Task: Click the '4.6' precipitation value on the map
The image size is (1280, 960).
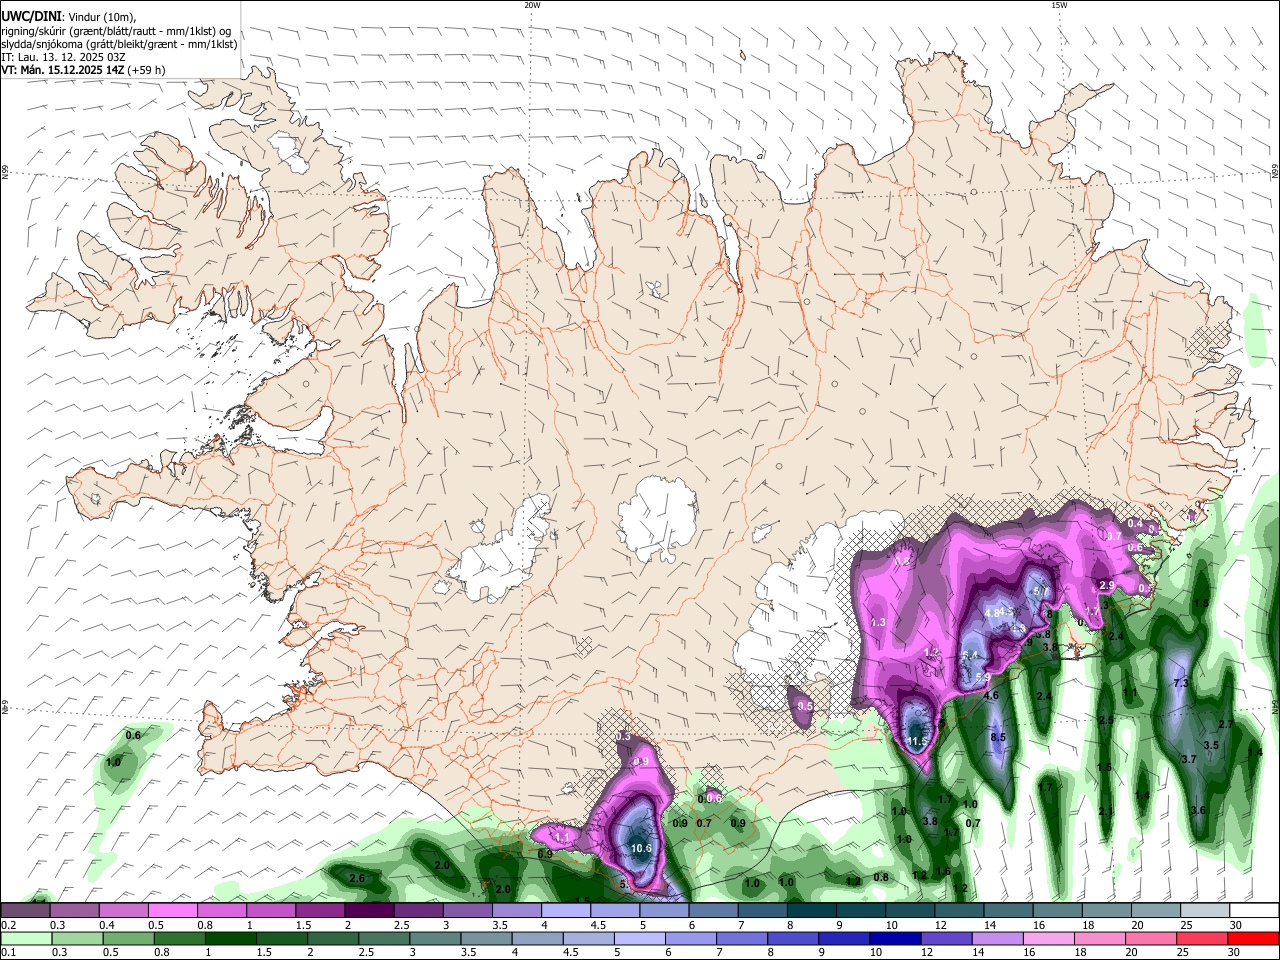Action: pos(991,695)
